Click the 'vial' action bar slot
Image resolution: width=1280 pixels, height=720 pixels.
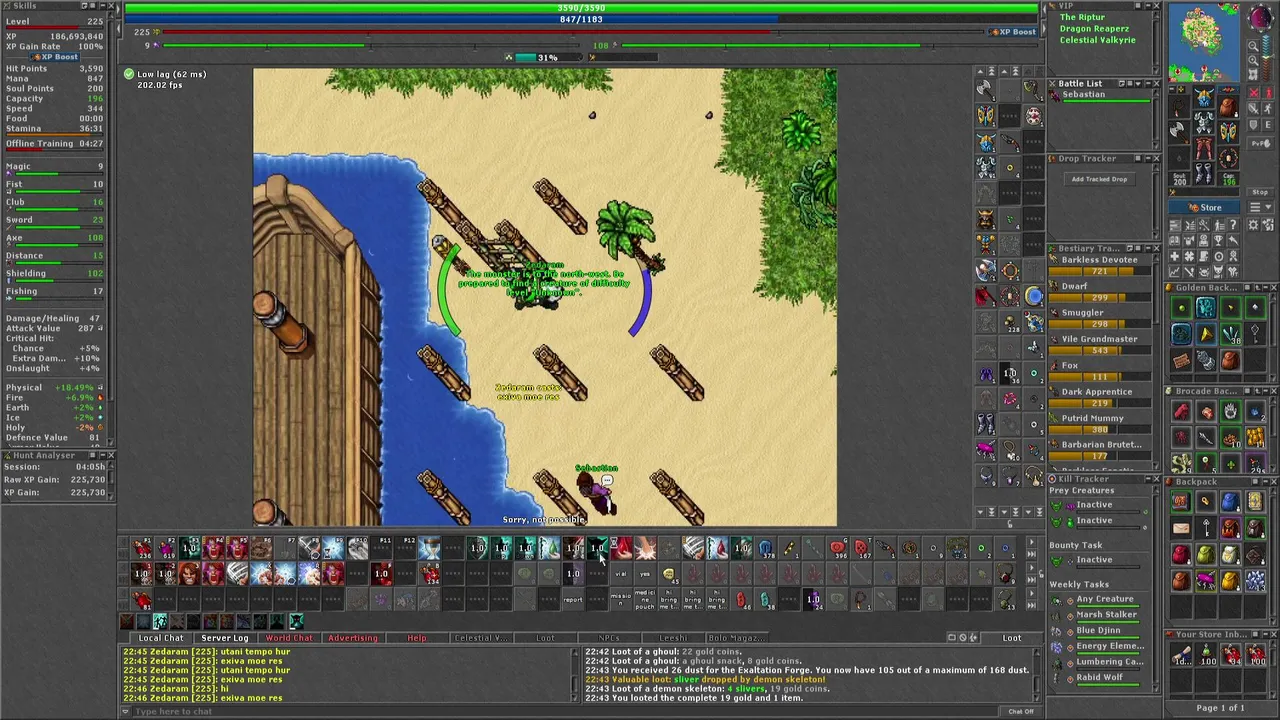click(x=621, y=573)
